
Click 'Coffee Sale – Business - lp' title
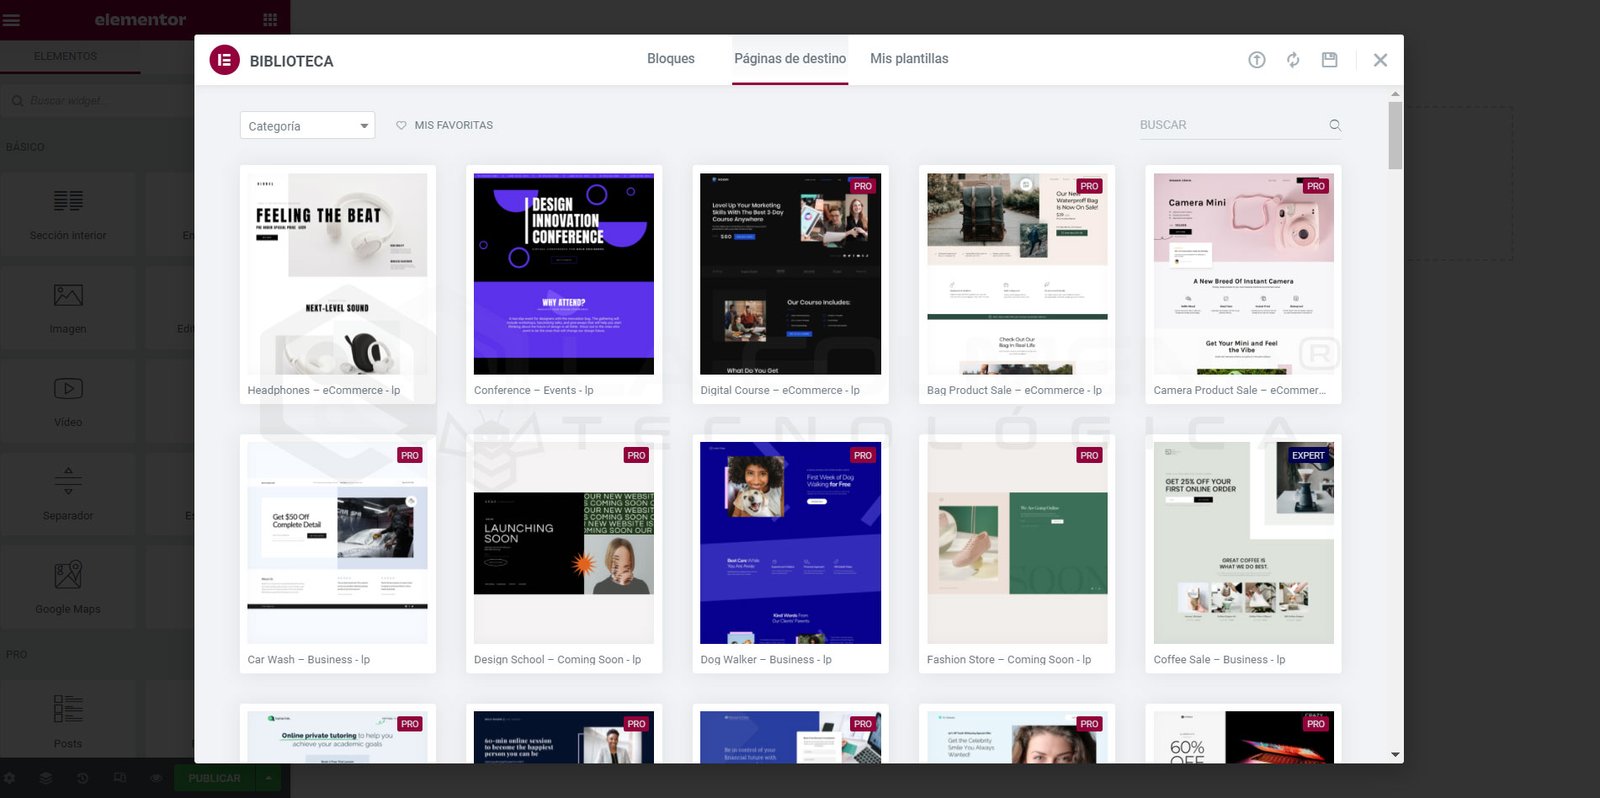pyautogui.click(x=1219, y=660)
